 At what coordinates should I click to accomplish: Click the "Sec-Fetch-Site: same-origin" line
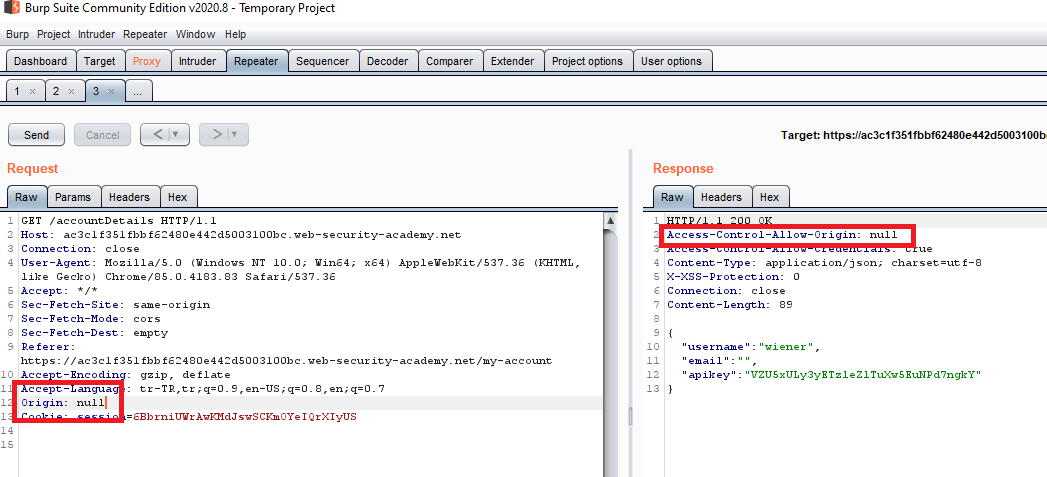click(x=116, y=305)
